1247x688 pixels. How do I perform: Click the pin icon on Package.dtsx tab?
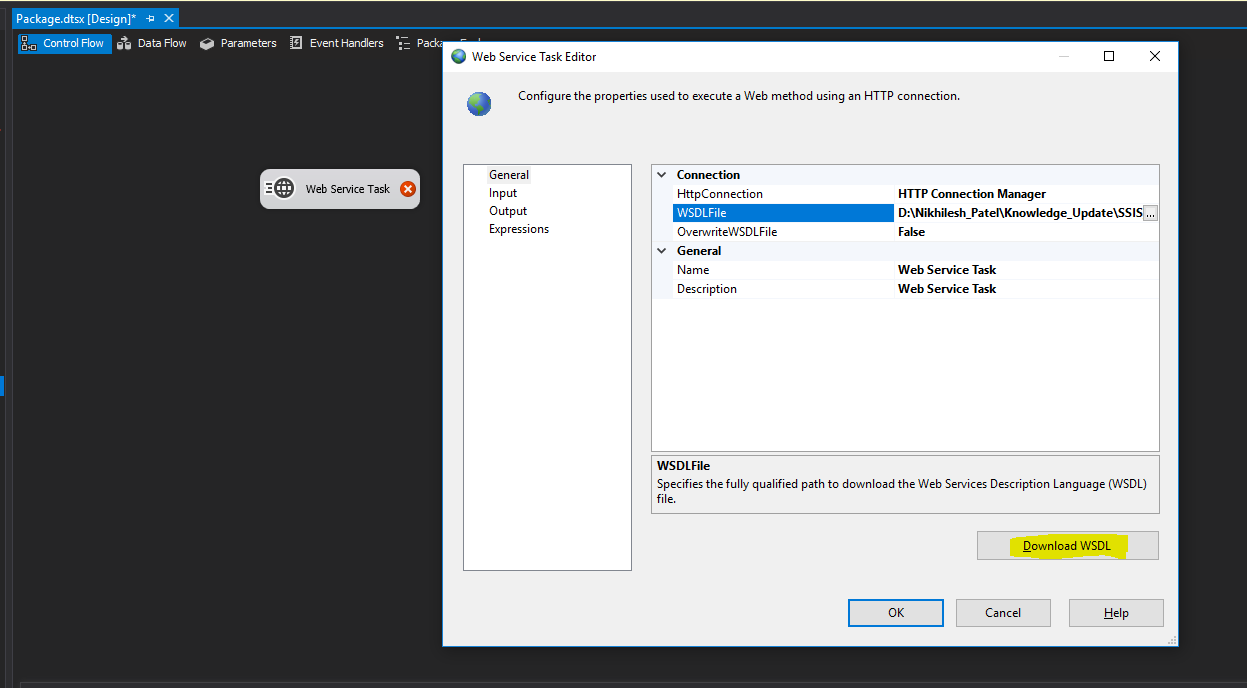click(150, 19)
